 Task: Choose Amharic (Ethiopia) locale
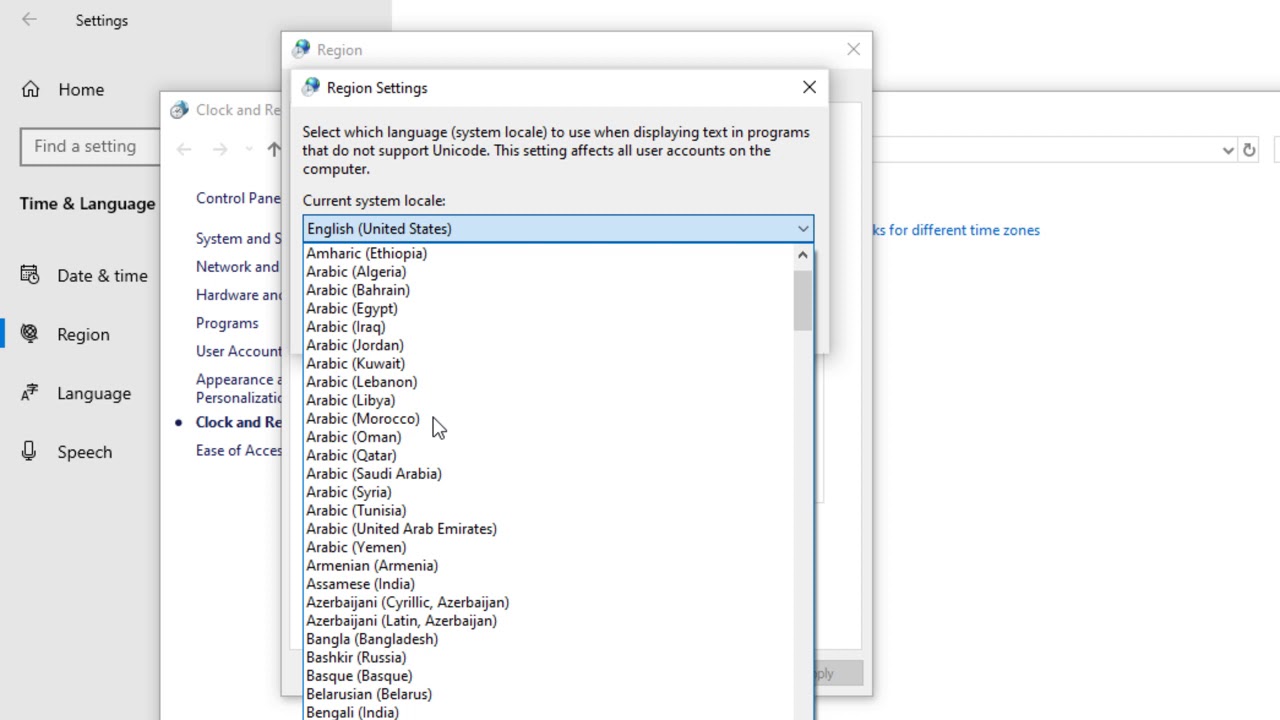click(x=548, y=254)
